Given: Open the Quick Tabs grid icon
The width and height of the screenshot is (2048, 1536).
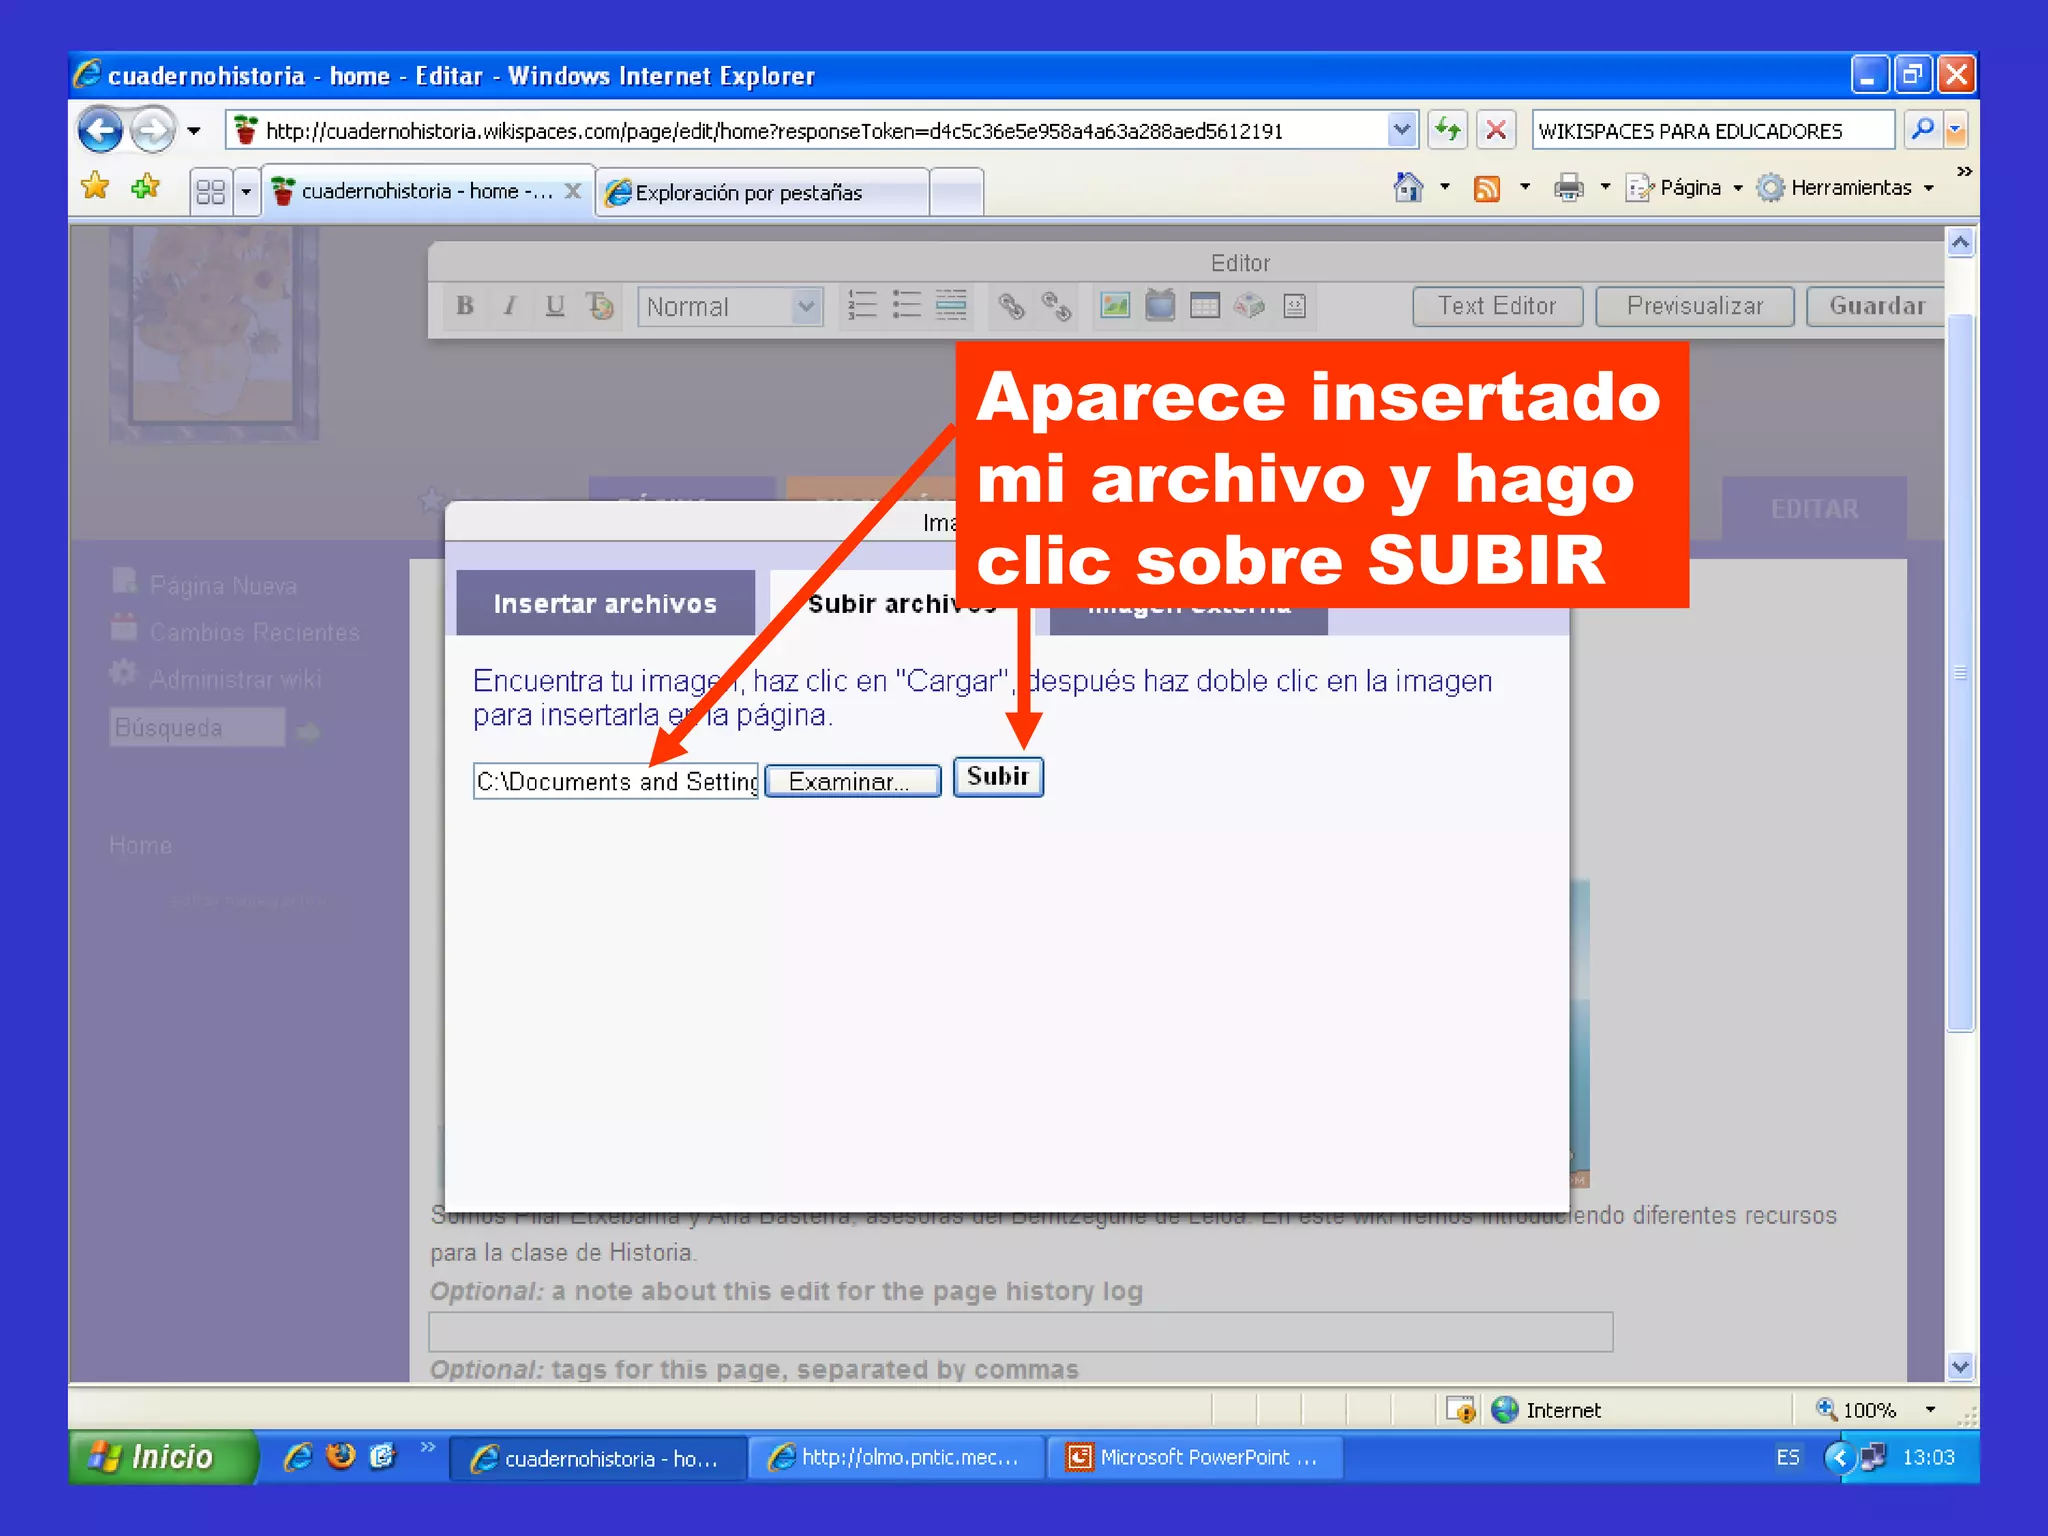Looking at the screenshot, I should tap(211, 191).
